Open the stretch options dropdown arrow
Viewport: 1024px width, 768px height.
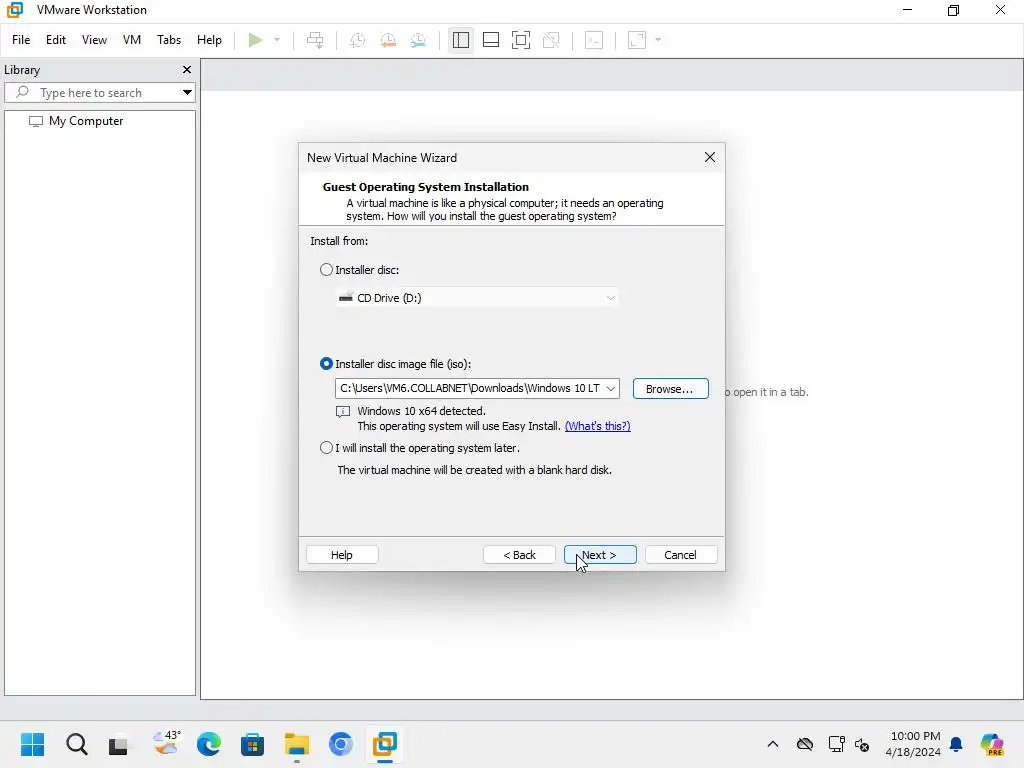coord(658,40)
